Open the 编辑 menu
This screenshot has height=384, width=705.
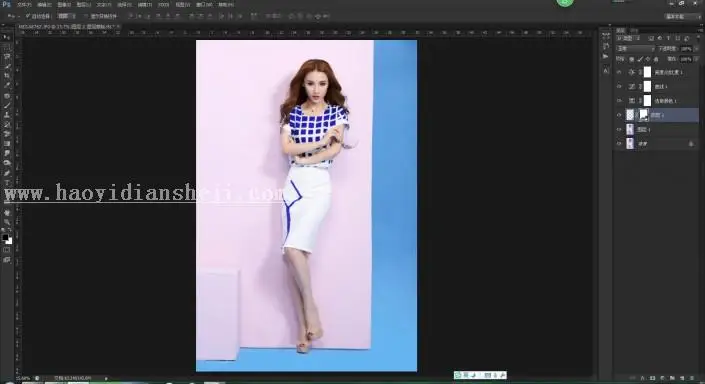[44, 4]
